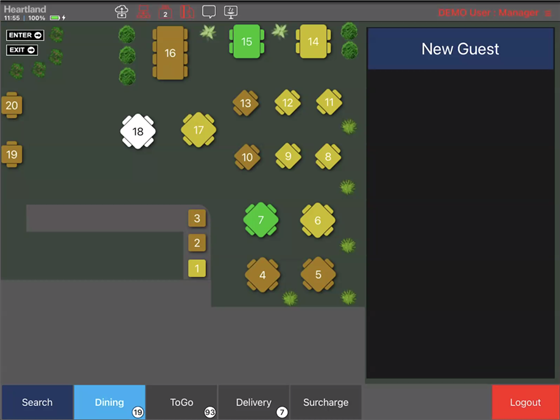The width and height of the screenshot is (560, 420).
Task: Click the red network terminals status icon
Action: point(143,12)
